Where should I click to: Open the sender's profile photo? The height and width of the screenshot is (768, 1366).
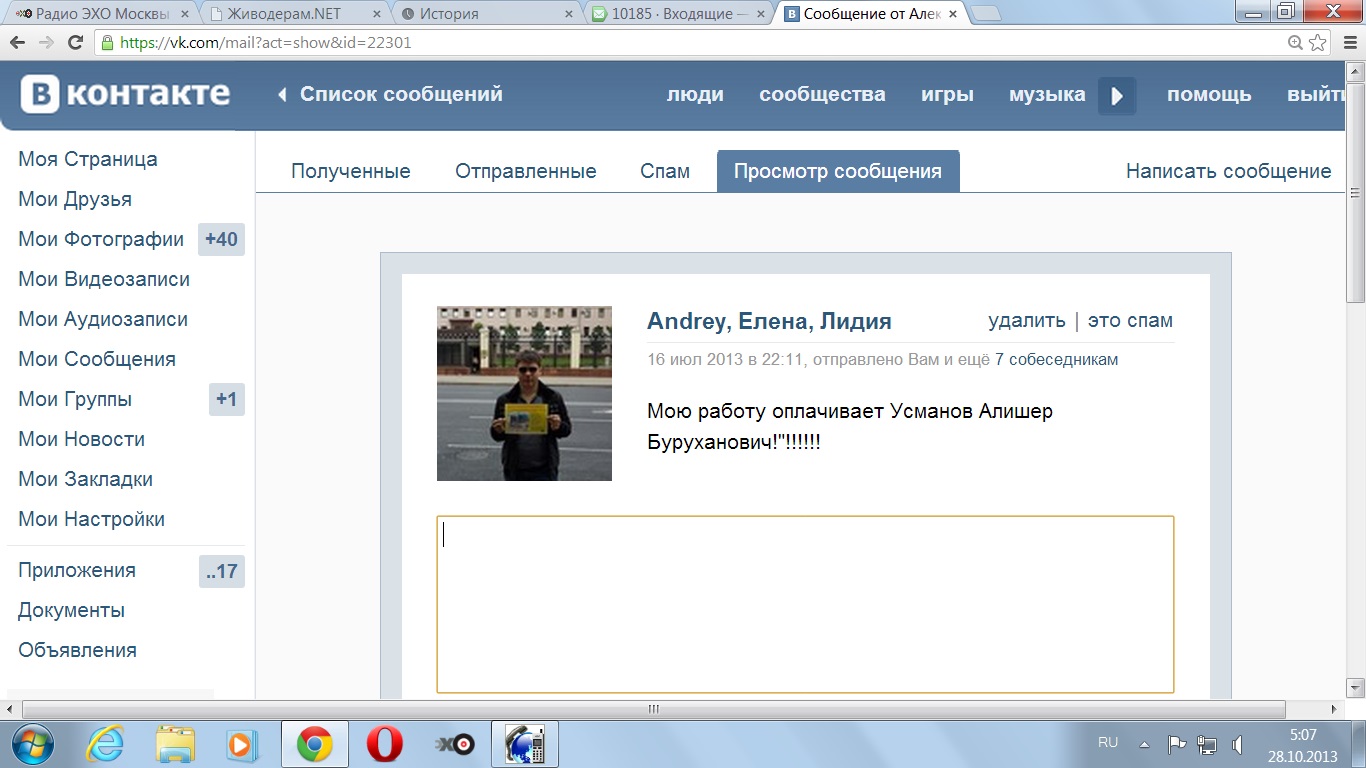pos(524,393)
